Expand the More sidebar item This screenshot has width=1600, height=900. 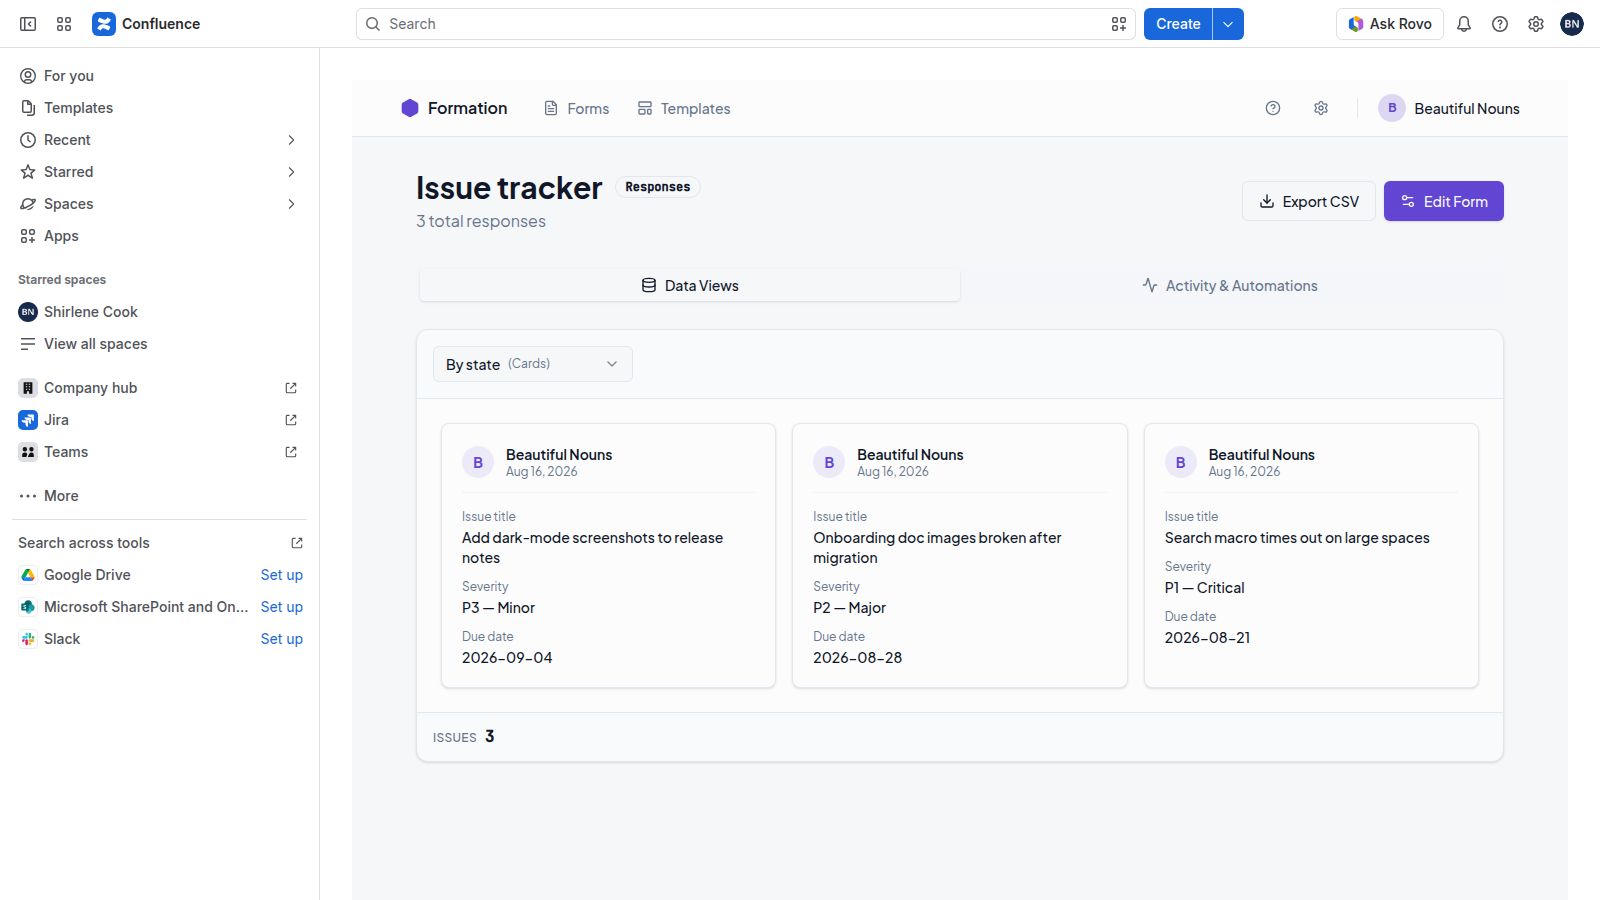pyautogui.click(x=160, y=496)
